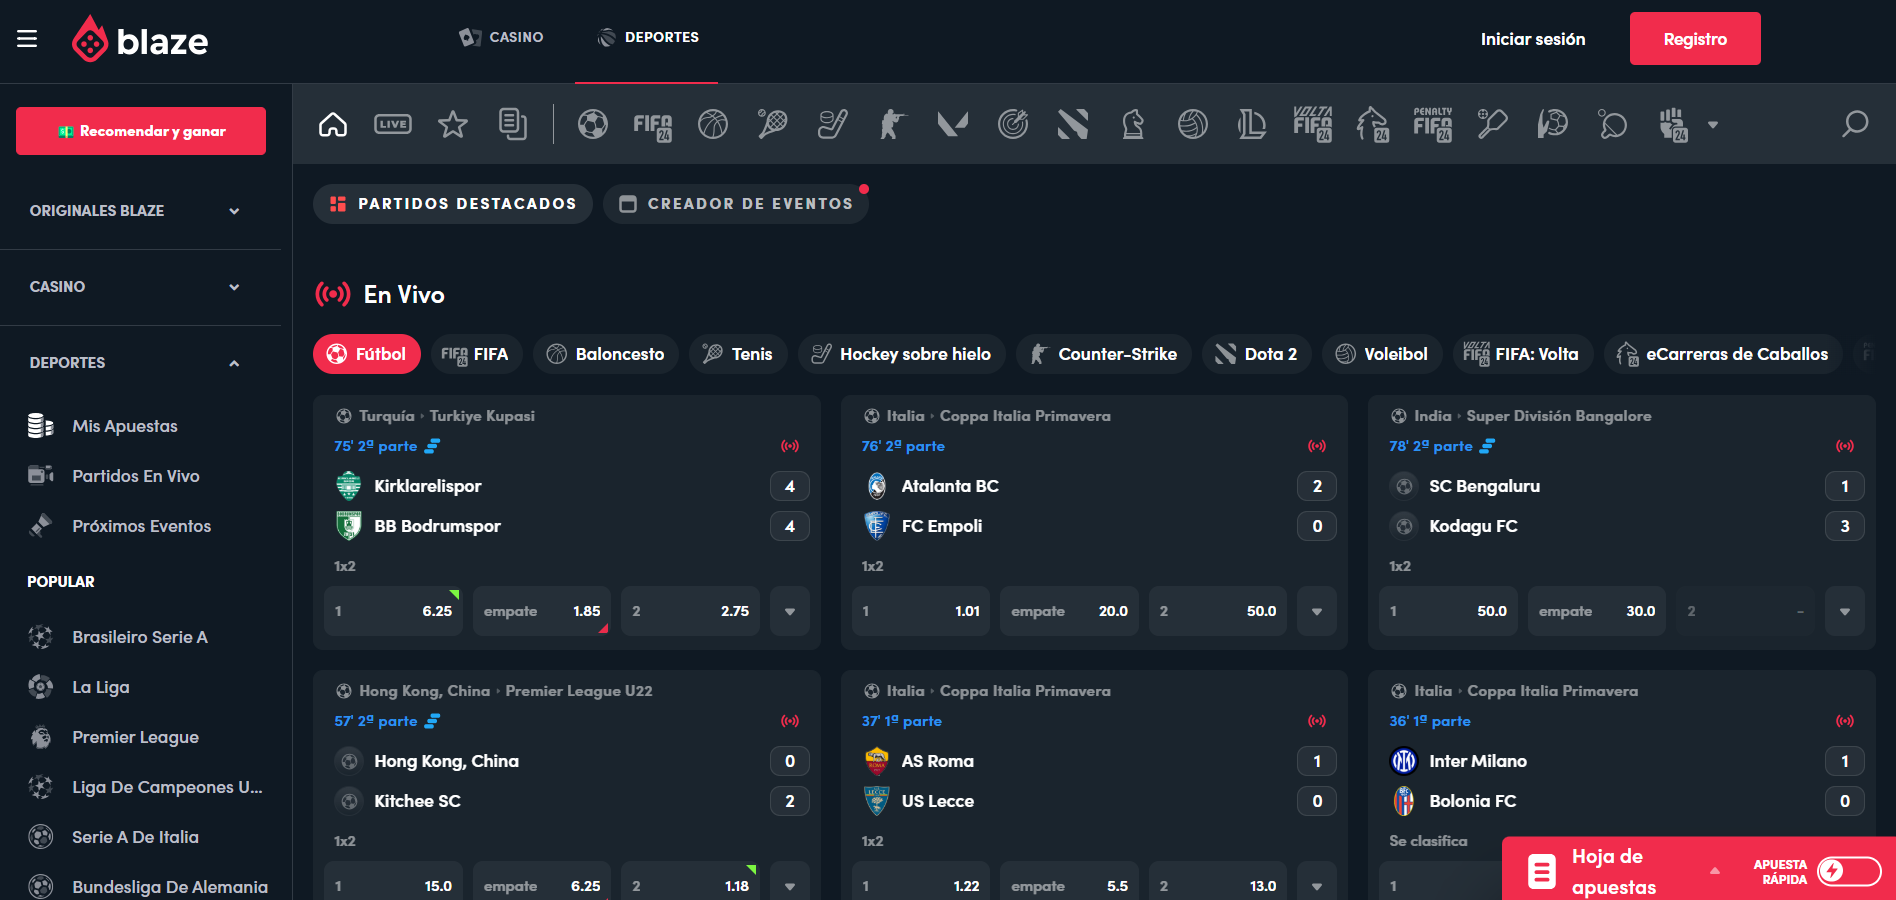The image size is (1896, 900).
Task: Select the basketball toolbar icon
Action: pyautogui.click(x=713, y=124)
